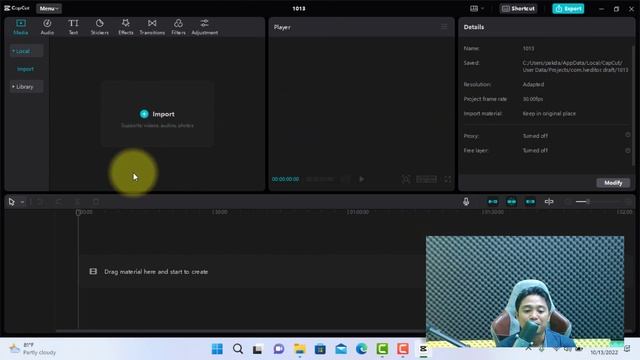
Task: Open the weather widget on taskbar
Action: click(x=33, y=349)
